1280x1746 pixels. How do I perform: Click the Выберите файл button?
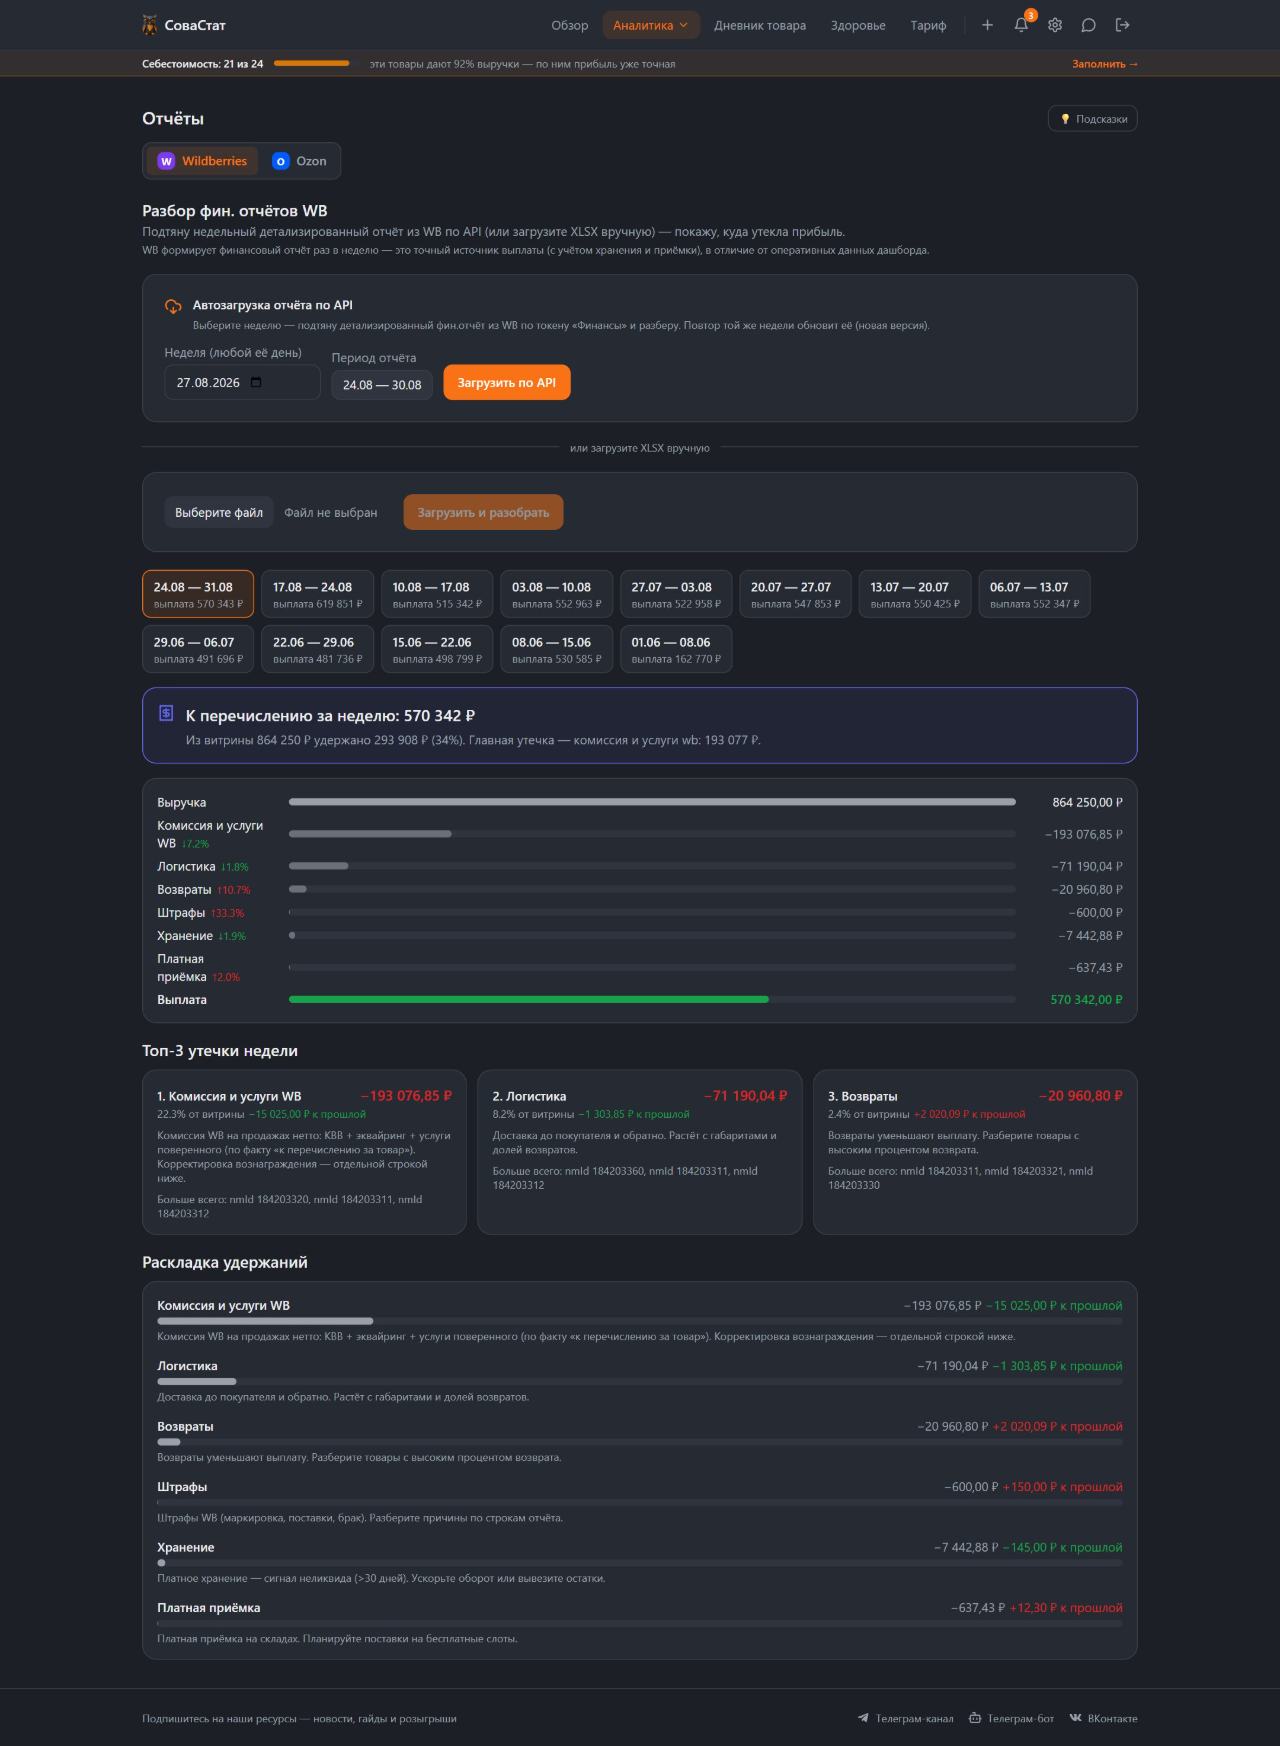(x=219, y=512)
